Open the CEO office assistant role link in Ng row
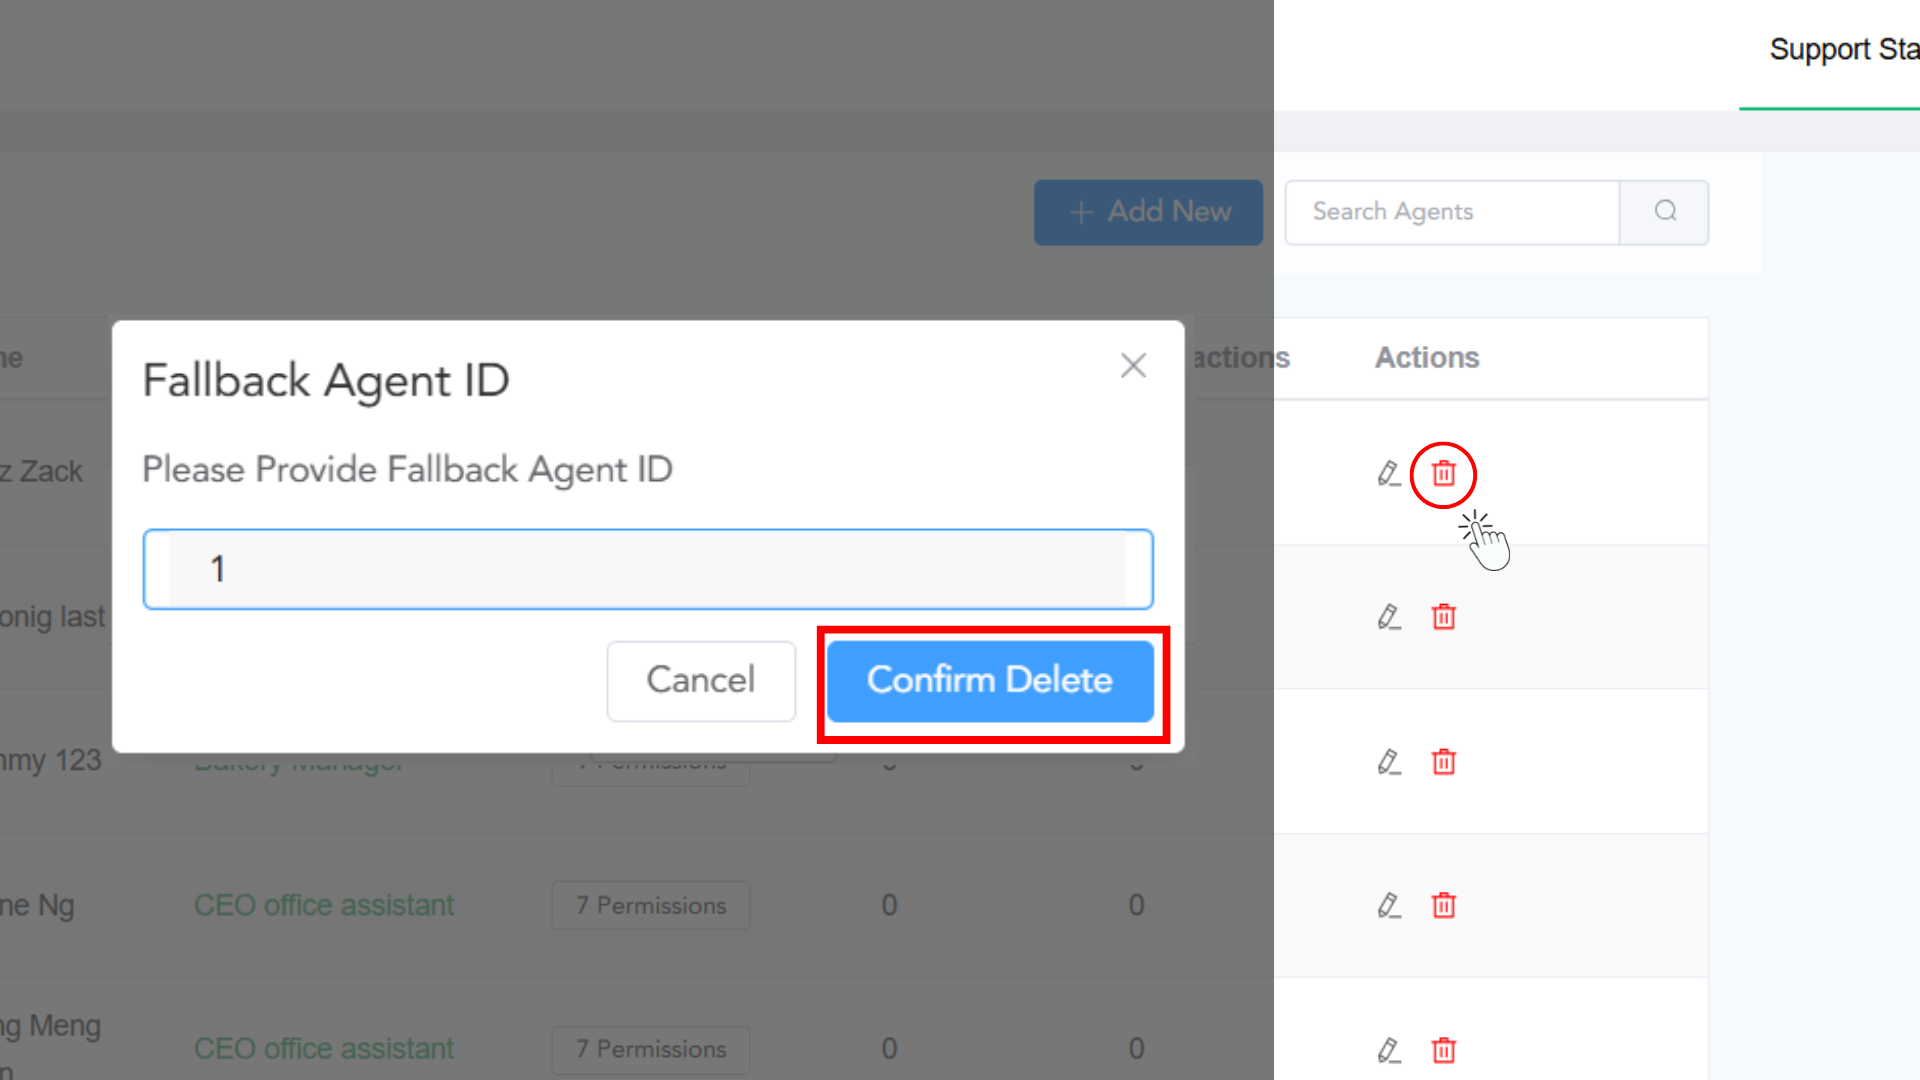The height and width of the screenshot is (1080, 1920). tap(324, 906)
